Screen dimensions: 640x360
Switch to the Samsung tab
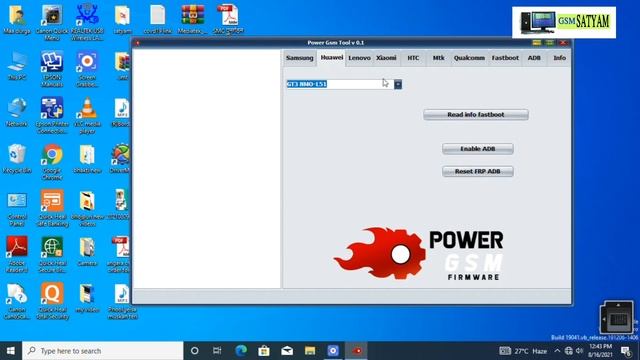click(300, 58)
